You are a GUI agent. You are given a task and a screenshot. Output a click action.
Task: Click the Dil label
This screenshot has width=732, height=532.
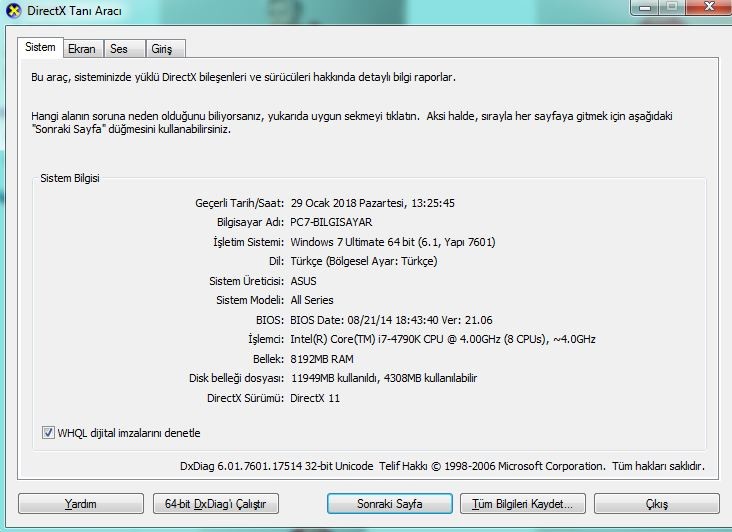[276, 261]
